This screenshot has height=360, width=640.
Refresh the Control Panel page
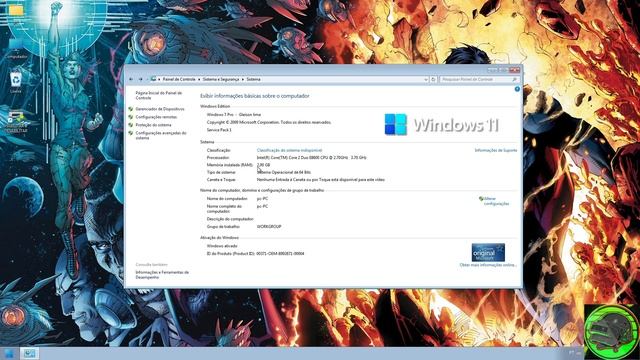click(433, 80)
